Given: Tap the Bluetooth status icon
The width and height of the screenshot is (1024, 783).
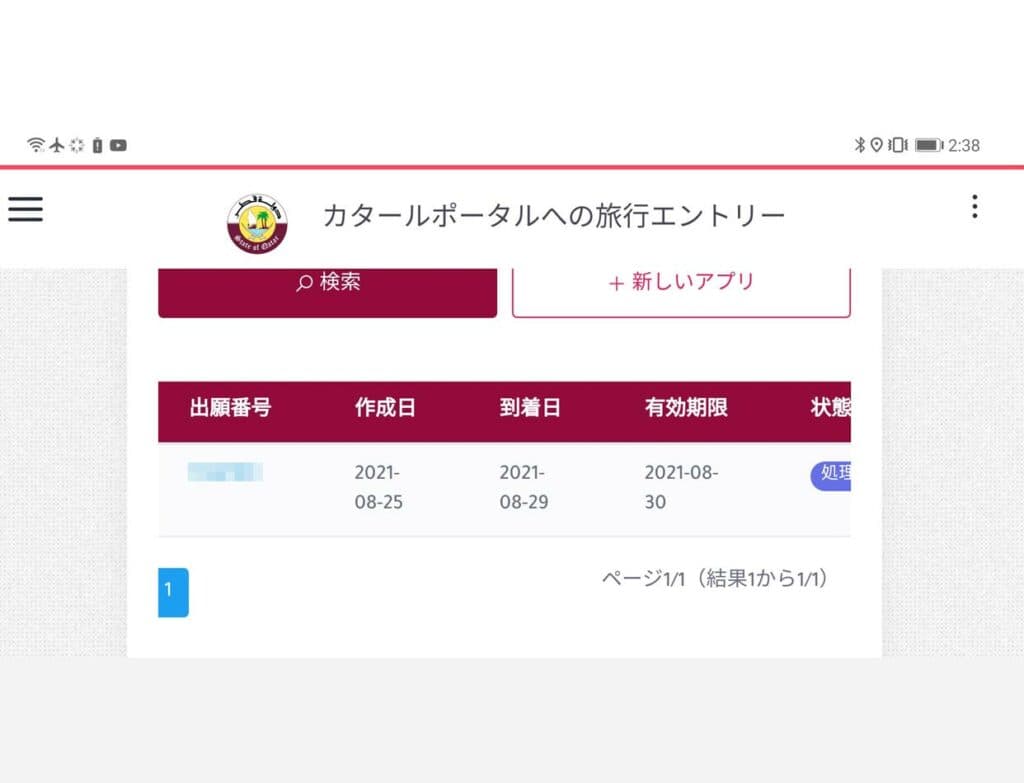Looking at the screenshot, I should point(859,145).
